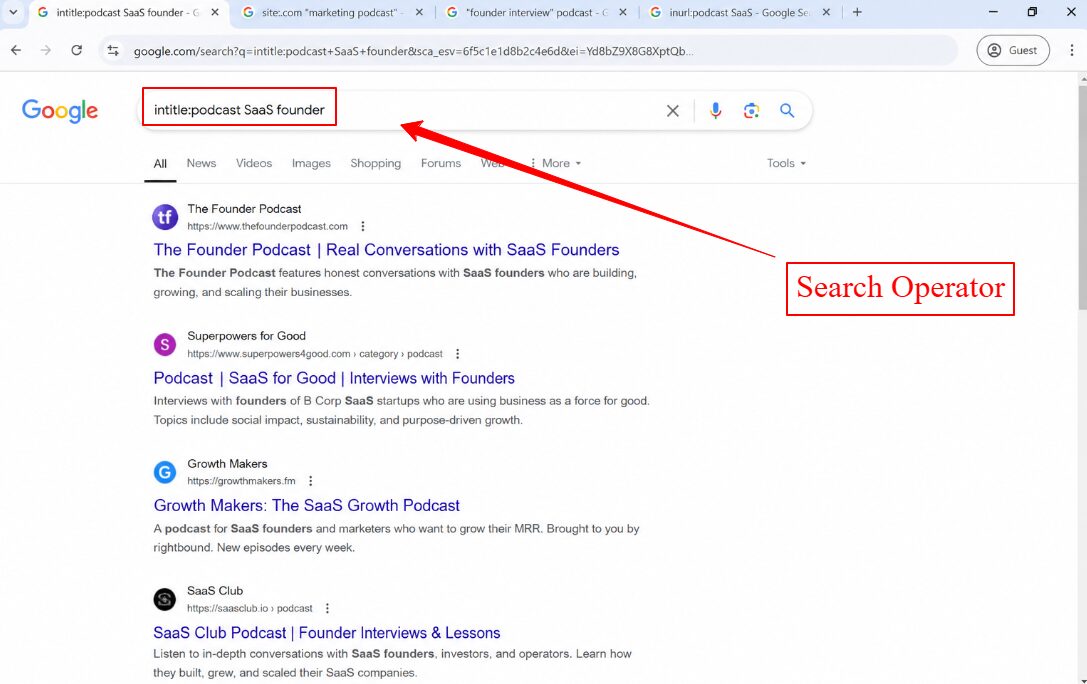Click the address bar URL

[413, 51]
